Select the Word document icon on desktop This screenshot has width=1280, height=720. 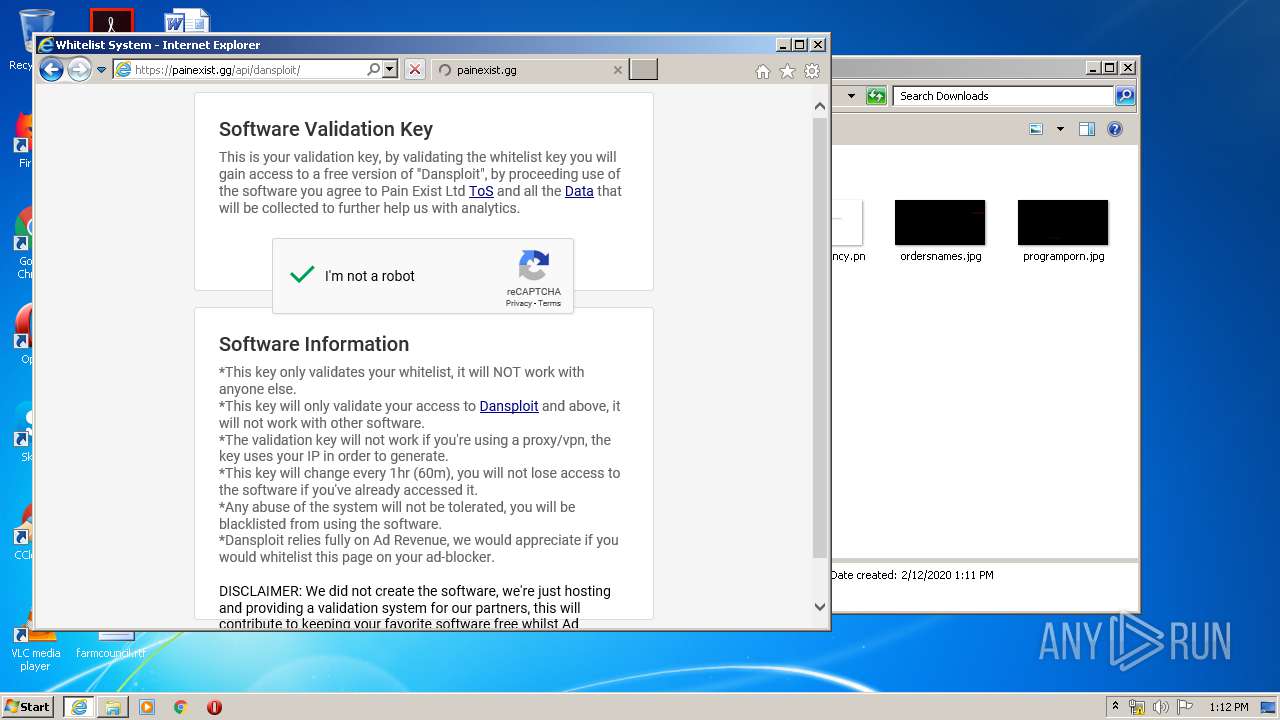187,20
